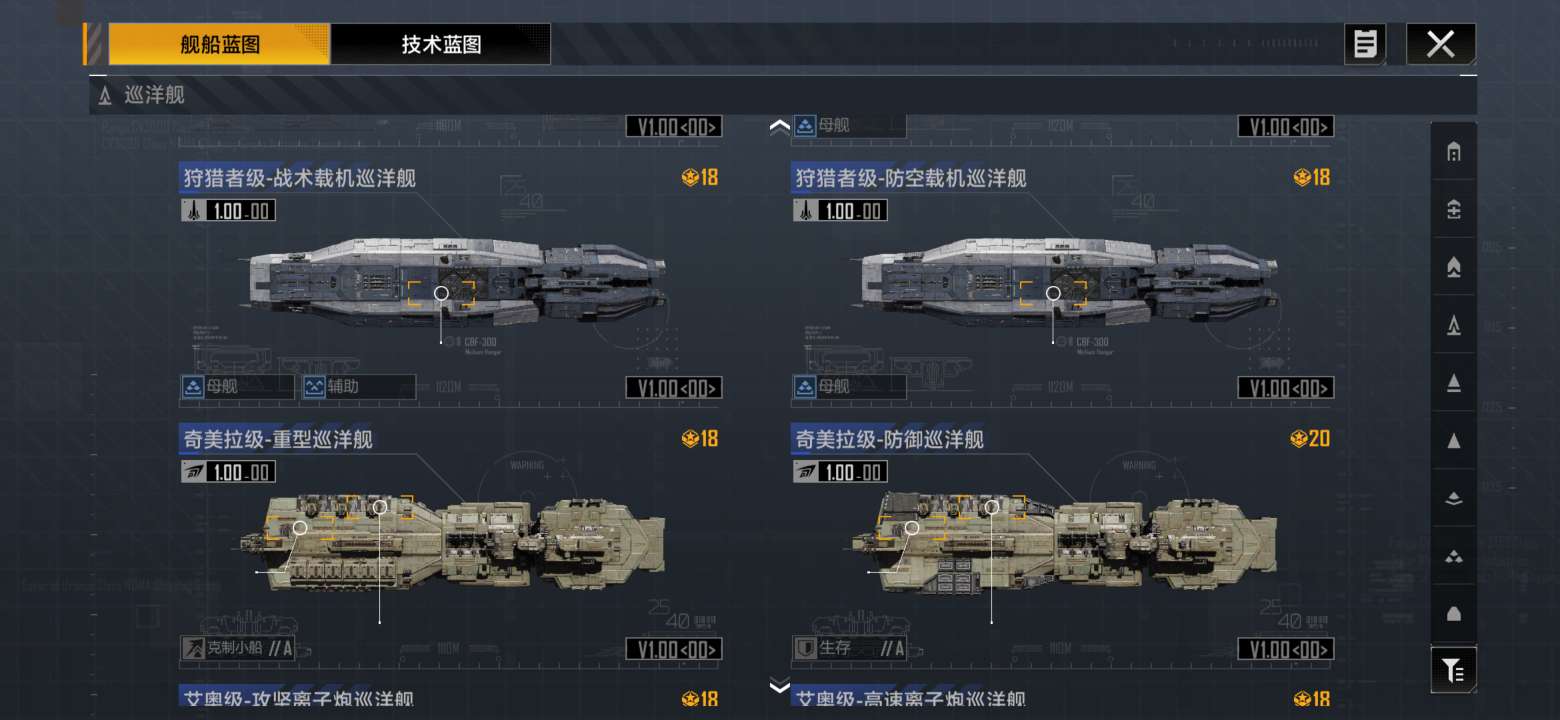Open the 奇美拉级-防御巡洋舰 blueprint

pyautogui.click(x=890, y=439)
